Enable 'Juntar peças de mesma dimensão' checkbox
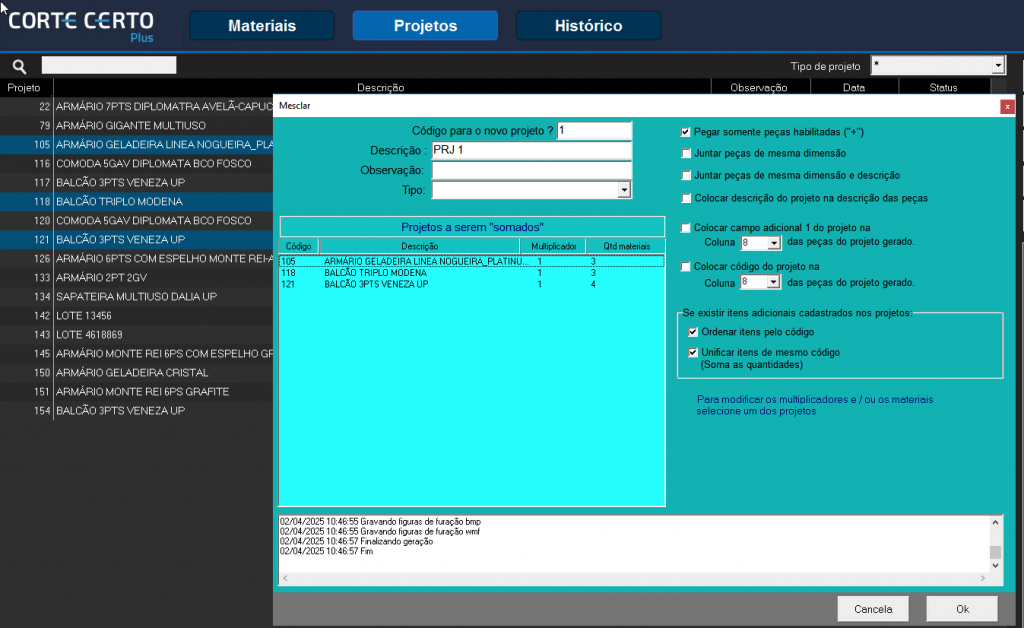 pos(686,153)
